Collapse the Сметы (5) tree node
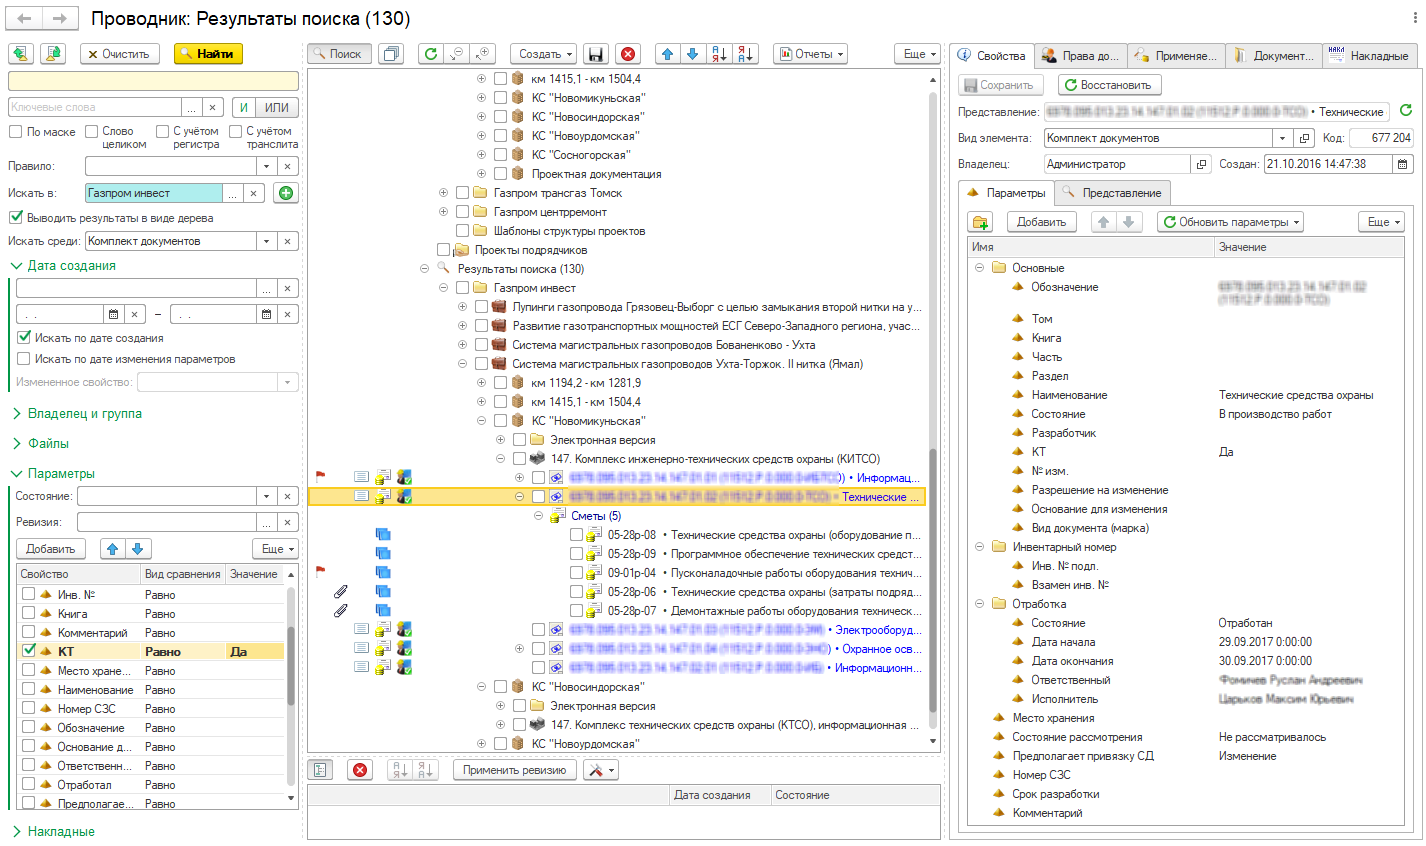The width and height of the screenshot is (1426, 846). pyautogui.click(x=538, y=516)
